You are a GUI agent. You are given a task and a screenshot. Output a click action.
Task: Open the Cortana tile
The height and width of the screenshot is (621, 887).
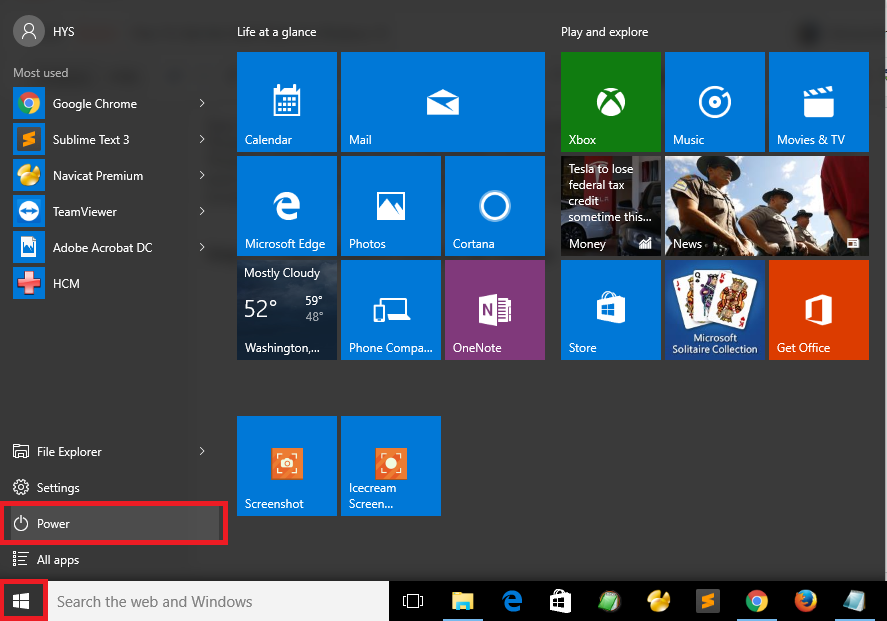point(495,206)
